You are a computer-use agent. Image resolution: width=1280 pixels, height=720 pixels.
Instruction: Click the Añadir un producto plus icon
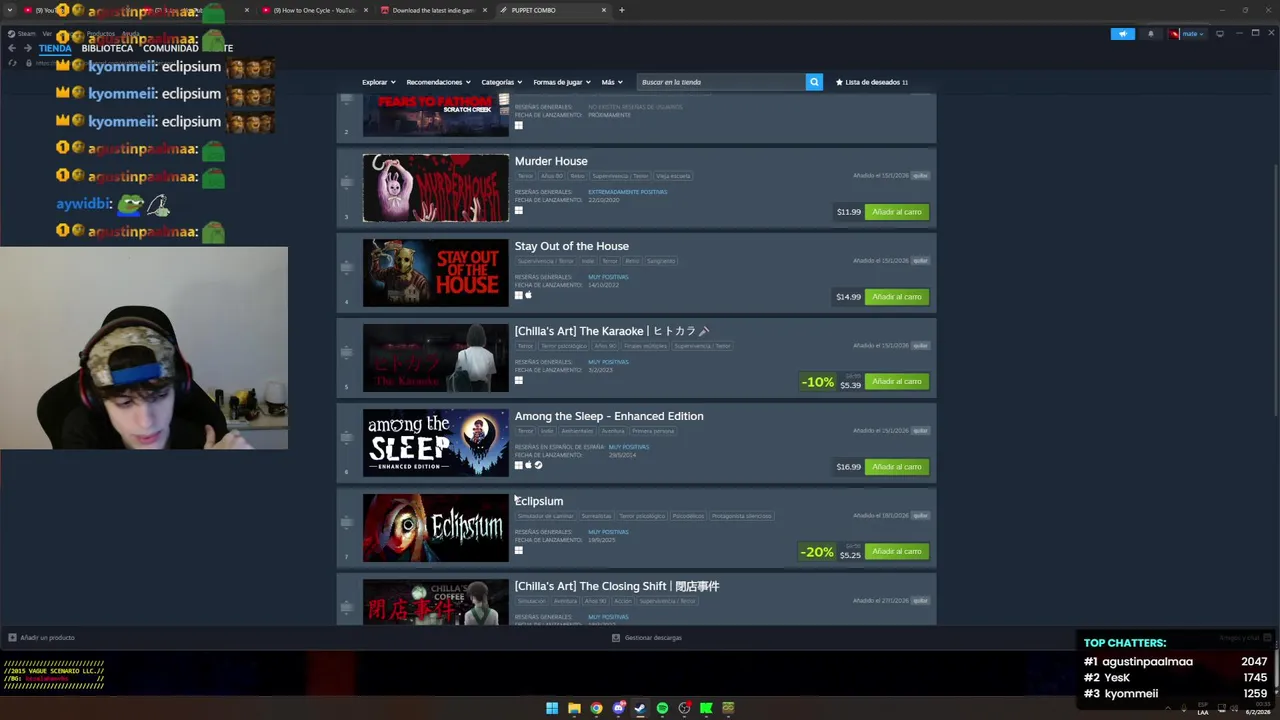(12, 637)
